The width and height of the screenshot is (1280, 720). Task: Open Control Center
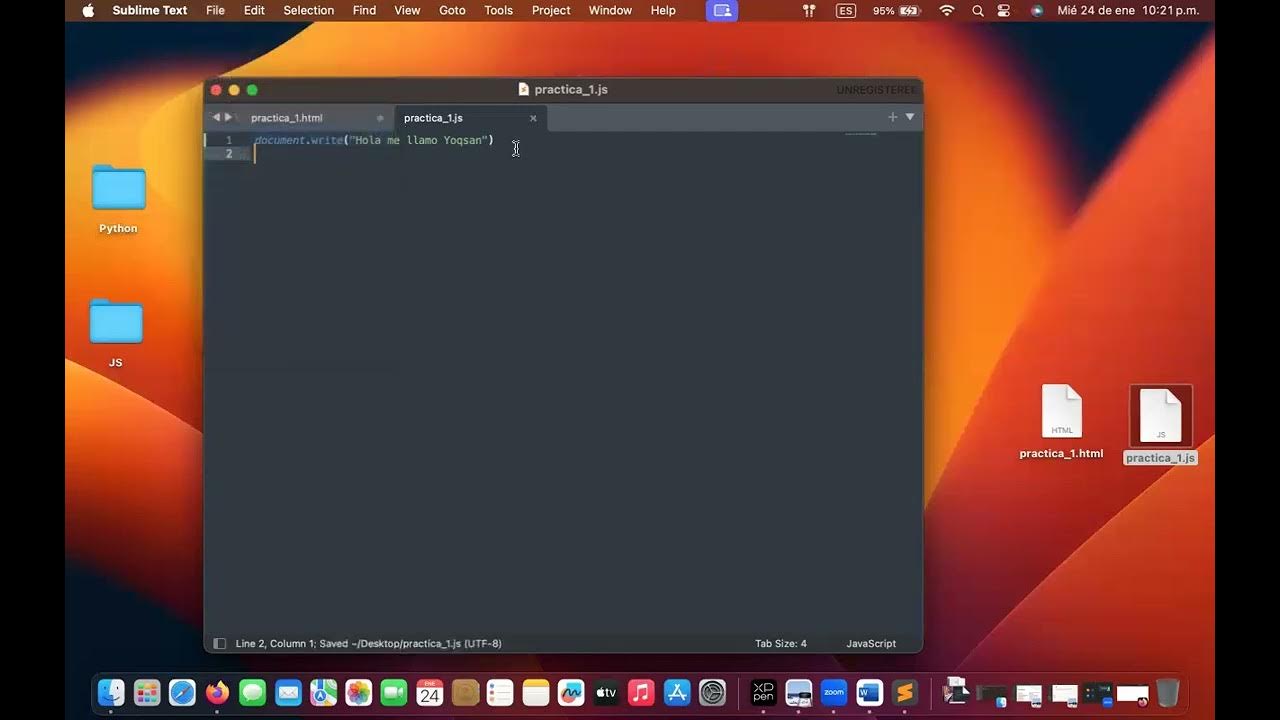pos(1004,11)
